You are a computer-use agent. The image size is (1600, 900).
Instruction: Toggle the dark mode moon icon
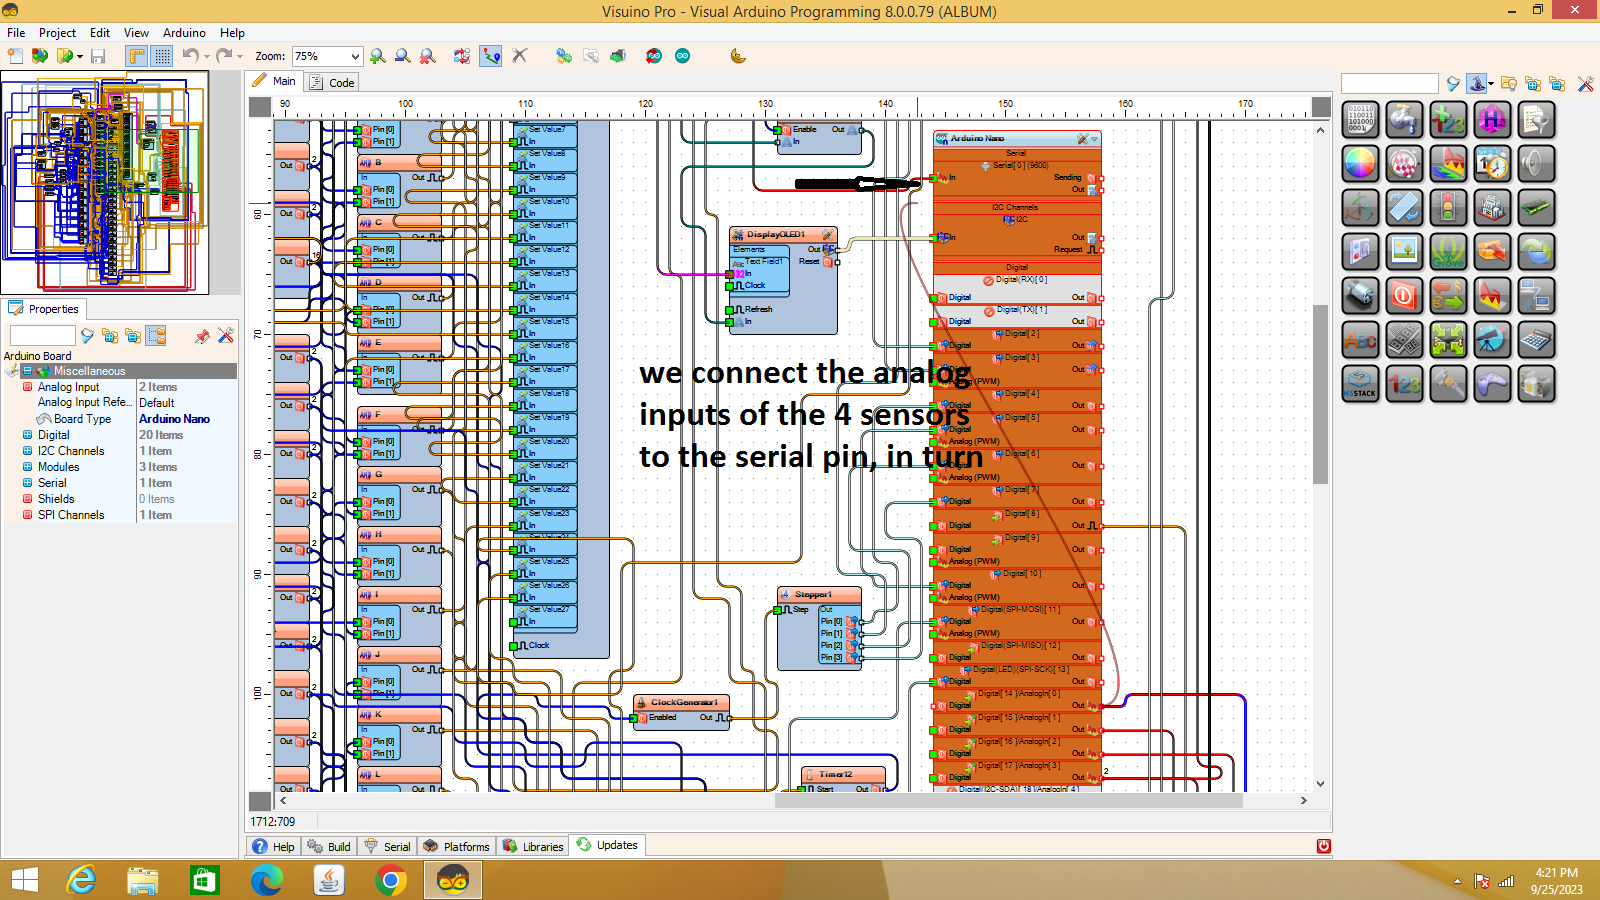pyautogui.click(x=738, y=56)
